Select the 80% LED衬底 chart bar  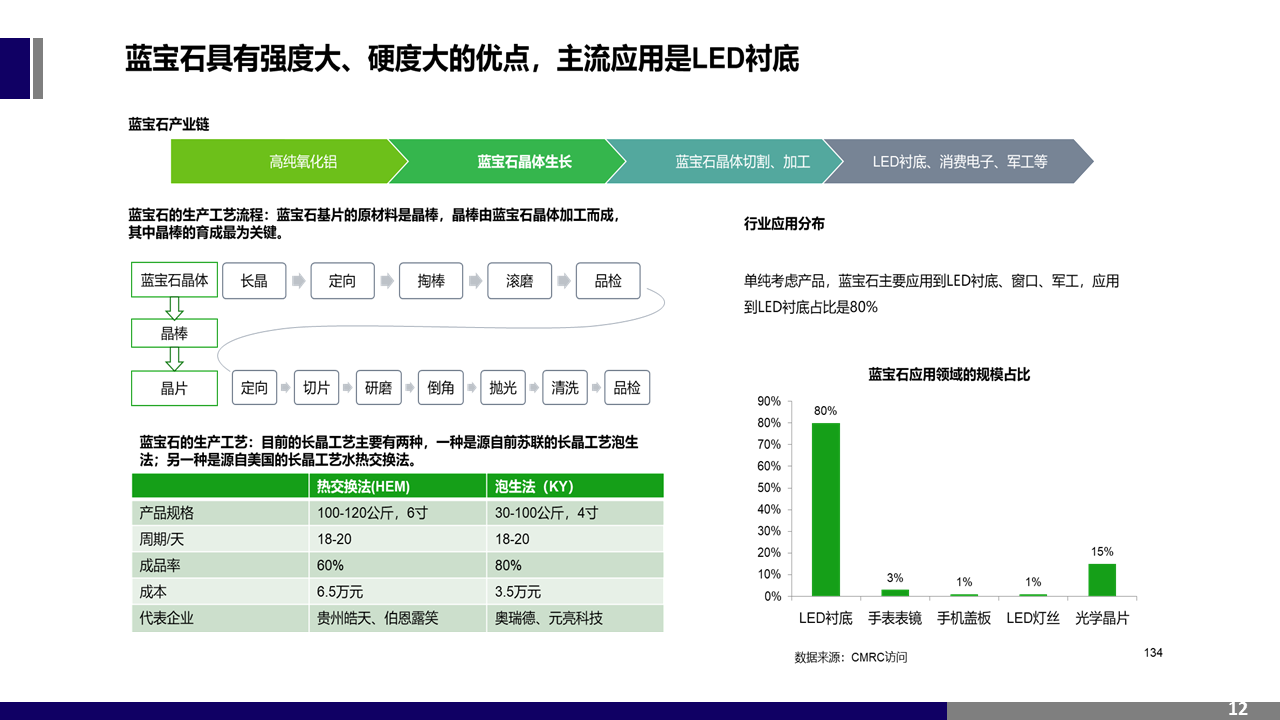point(825,509)
